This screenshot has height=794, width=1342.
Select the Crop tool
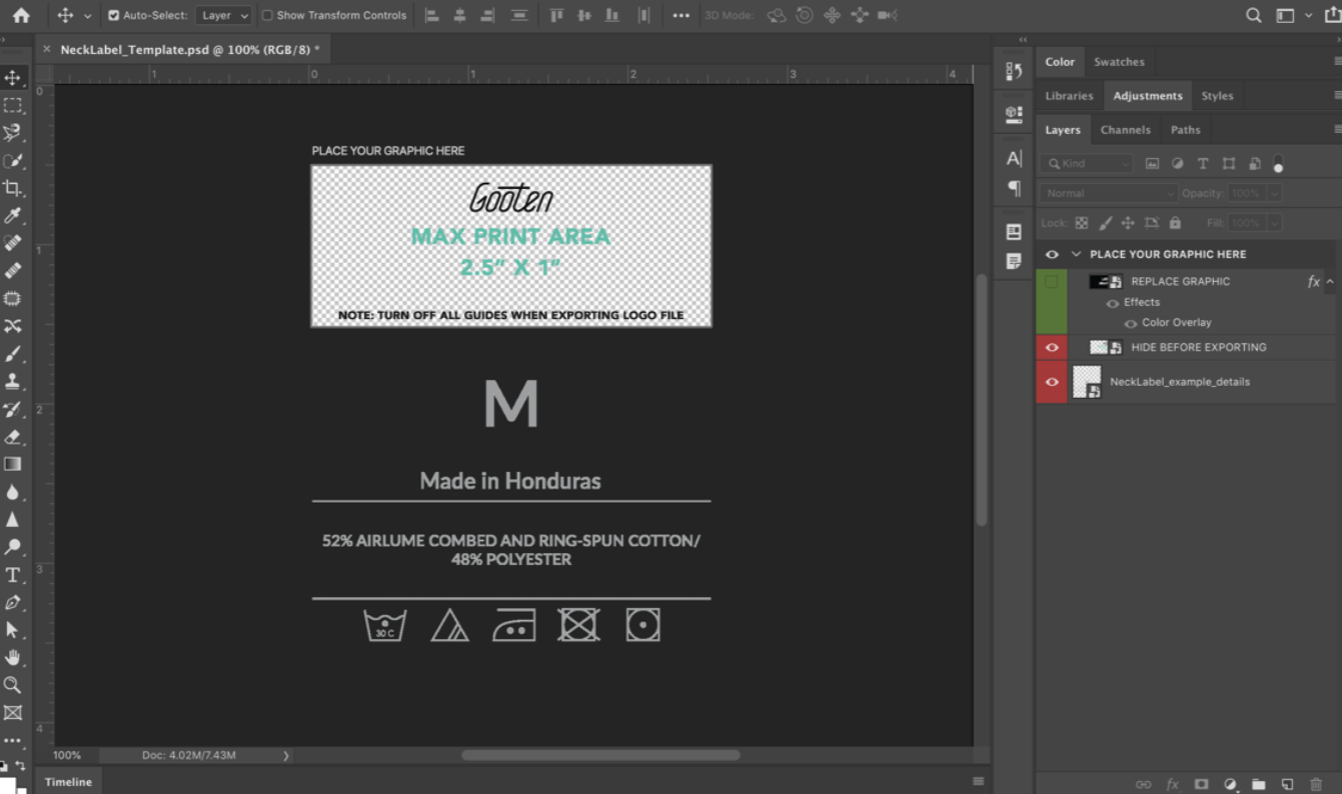12,188
